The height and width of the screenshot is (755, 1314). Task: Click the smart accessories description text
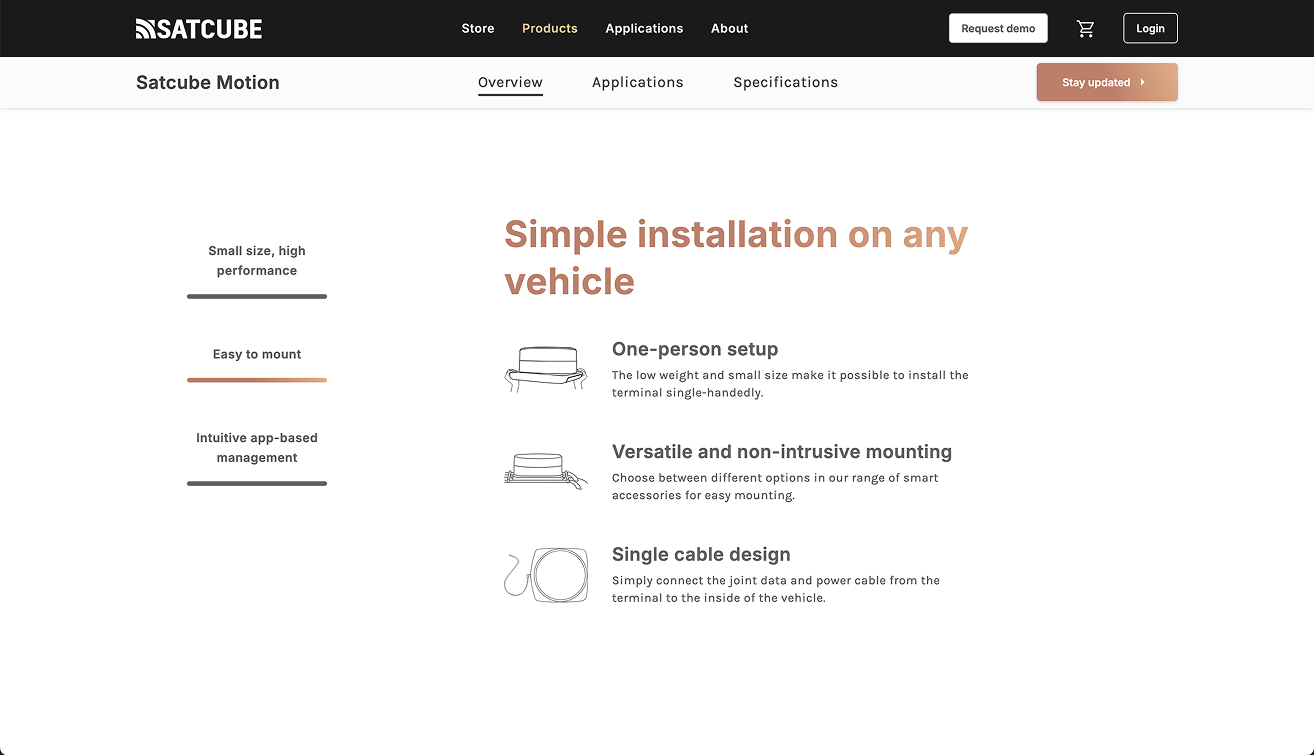pyautogui.click(x=775, y=487)
